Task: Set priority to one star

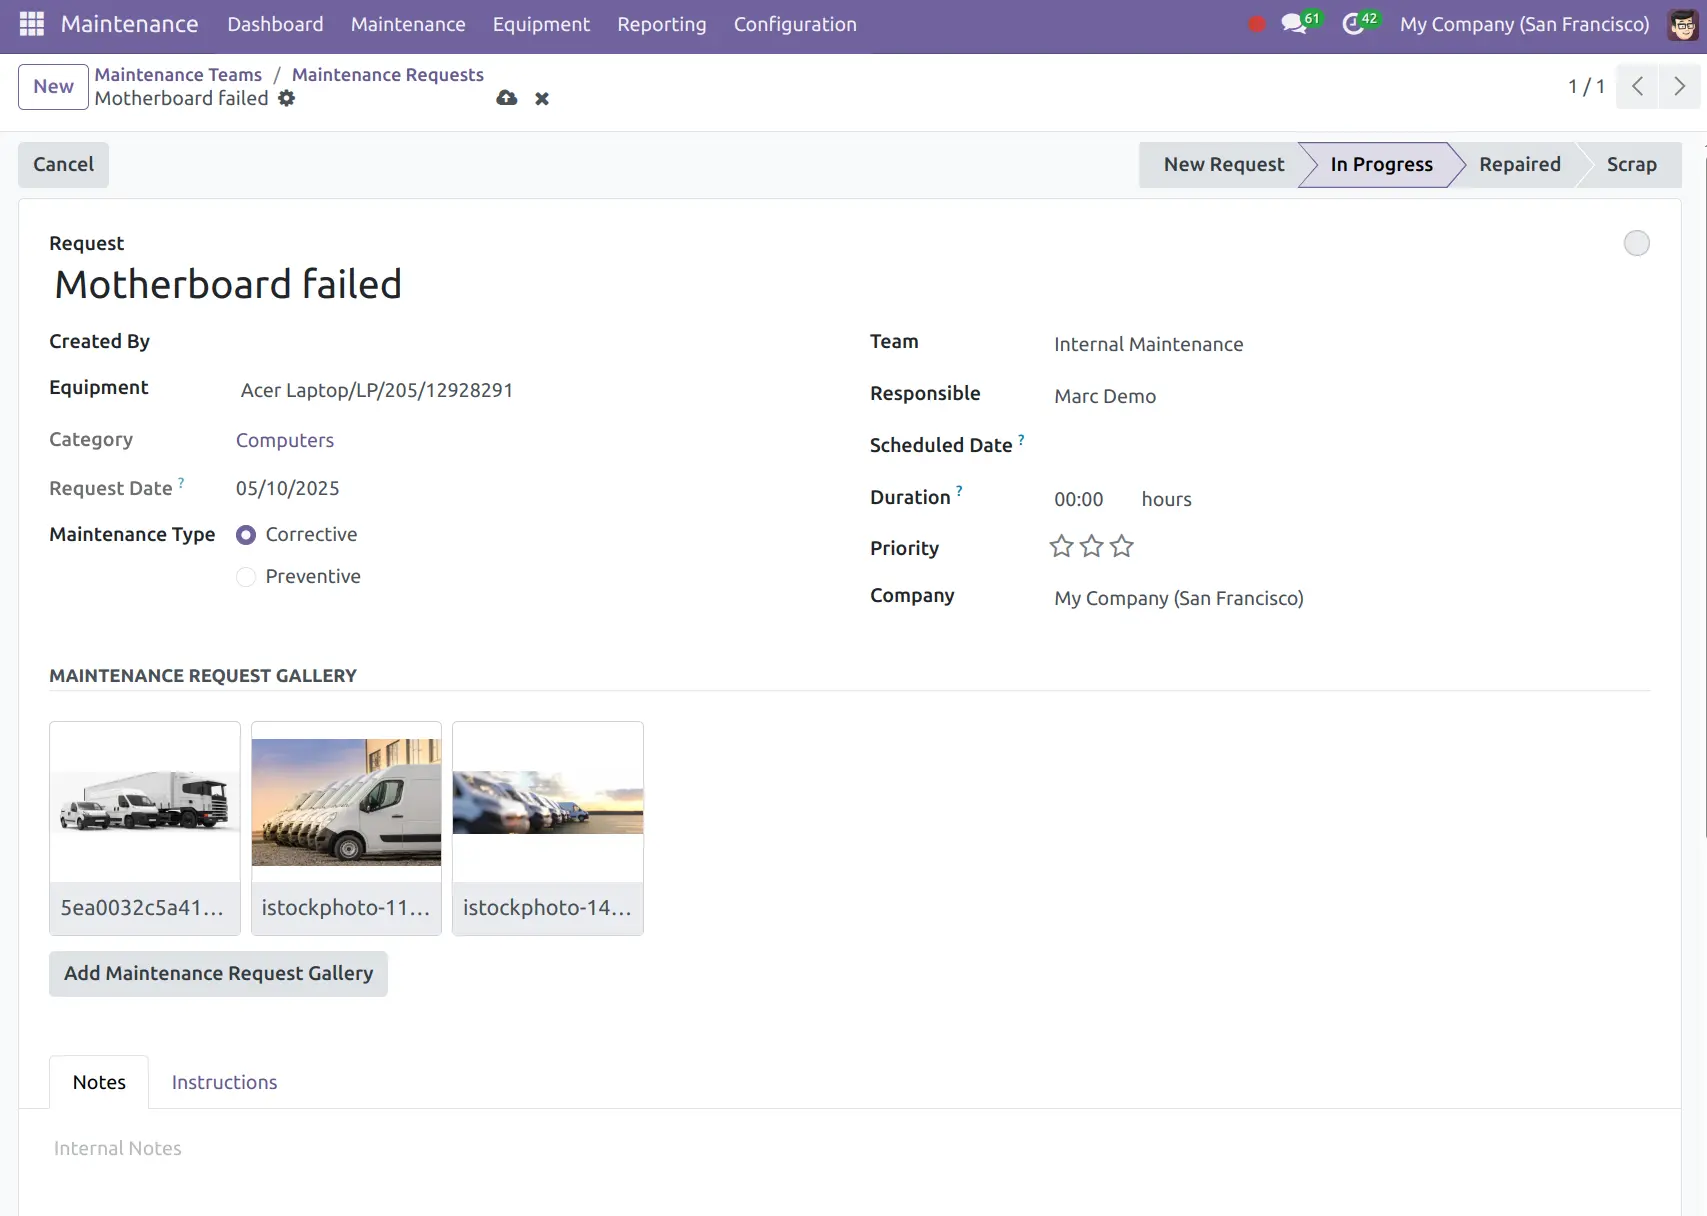Action: (x=1061, y=546)
